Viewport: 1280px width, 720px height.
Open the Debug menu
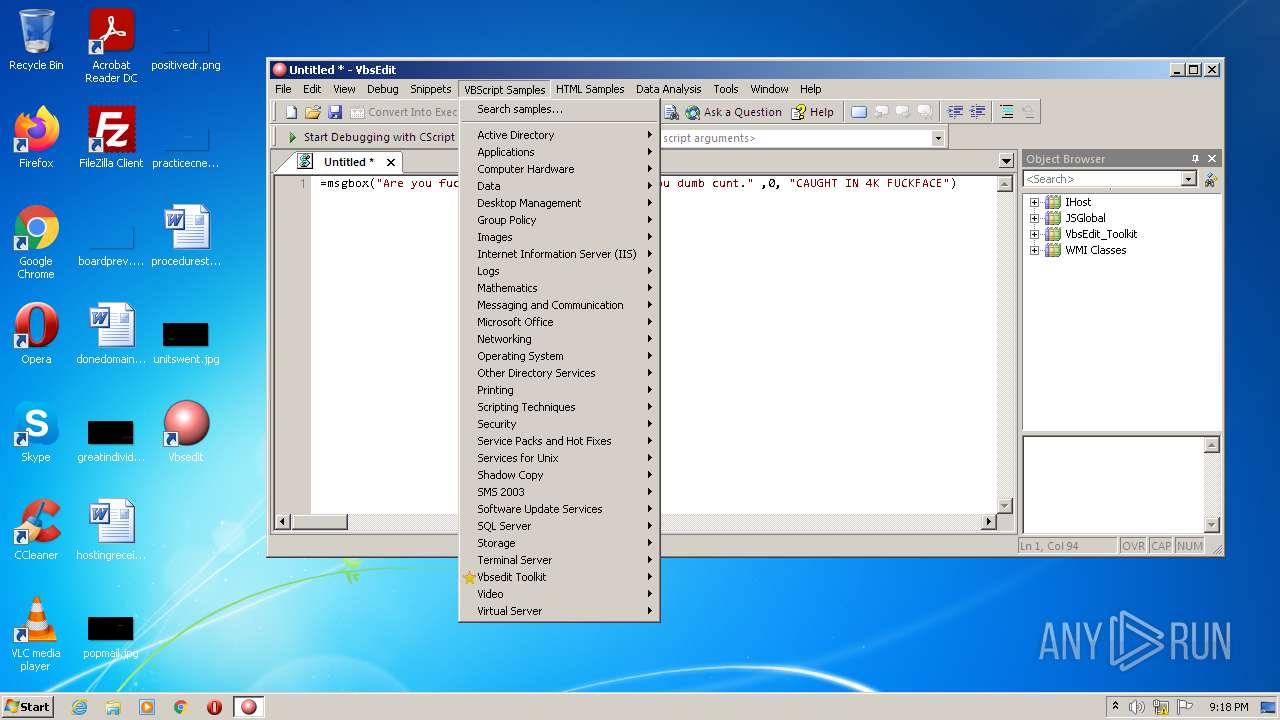tap(382, 89)
